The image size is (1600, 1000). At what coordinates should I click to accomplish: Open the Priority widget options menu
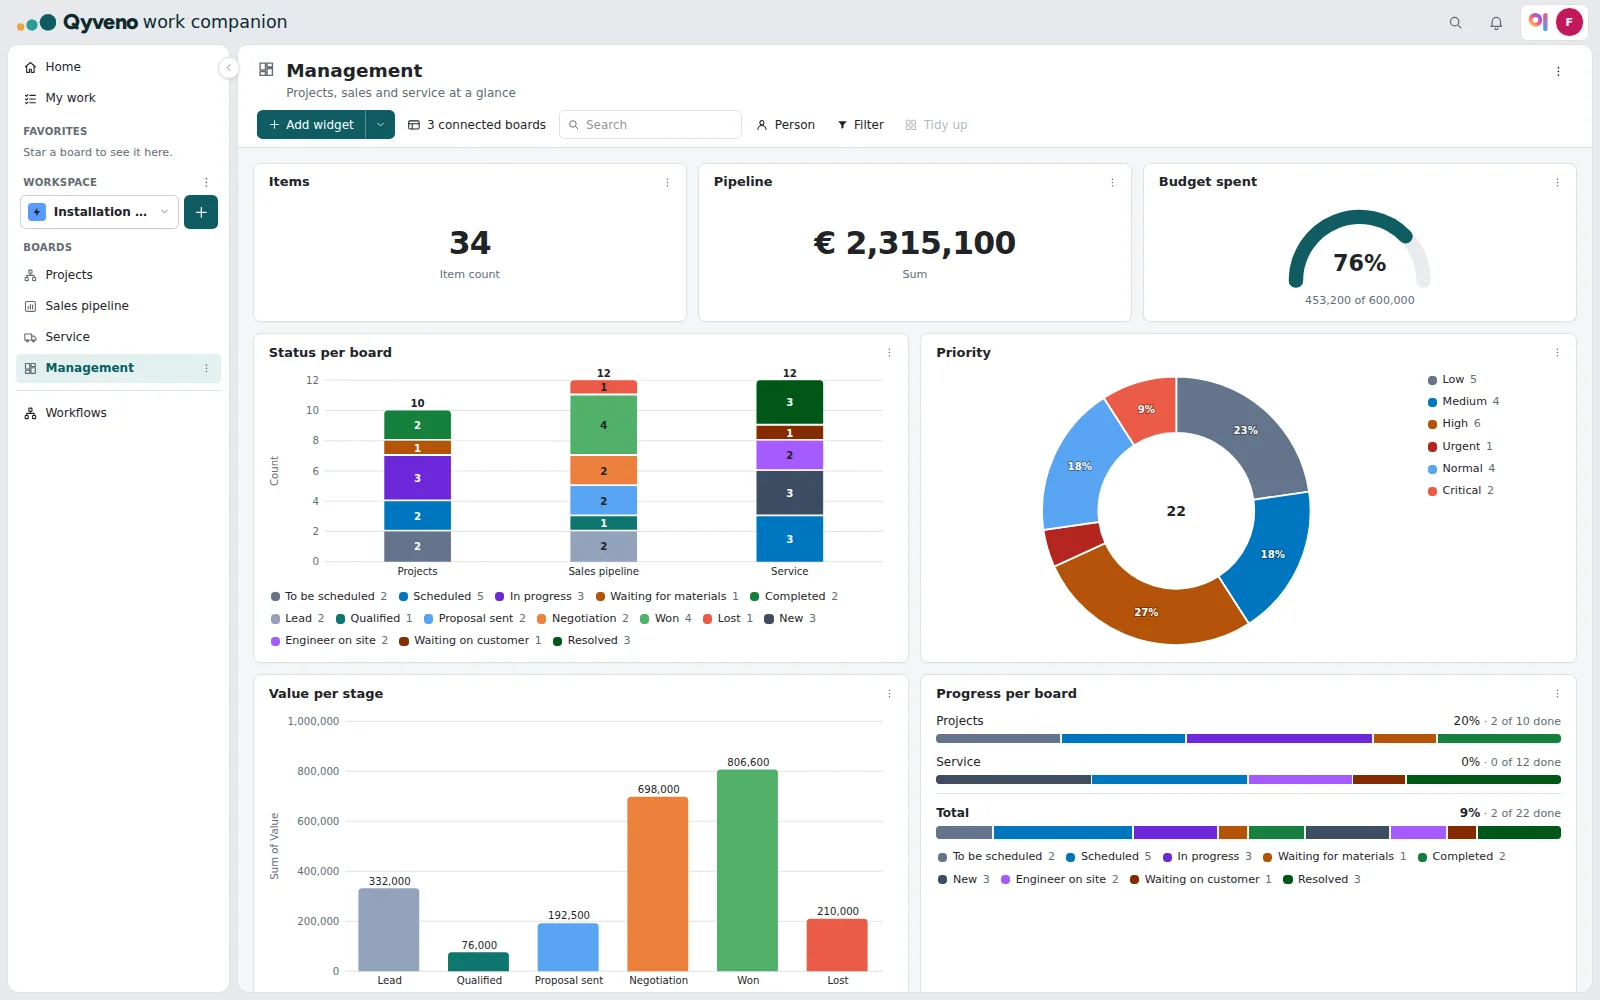point(1557,353)
